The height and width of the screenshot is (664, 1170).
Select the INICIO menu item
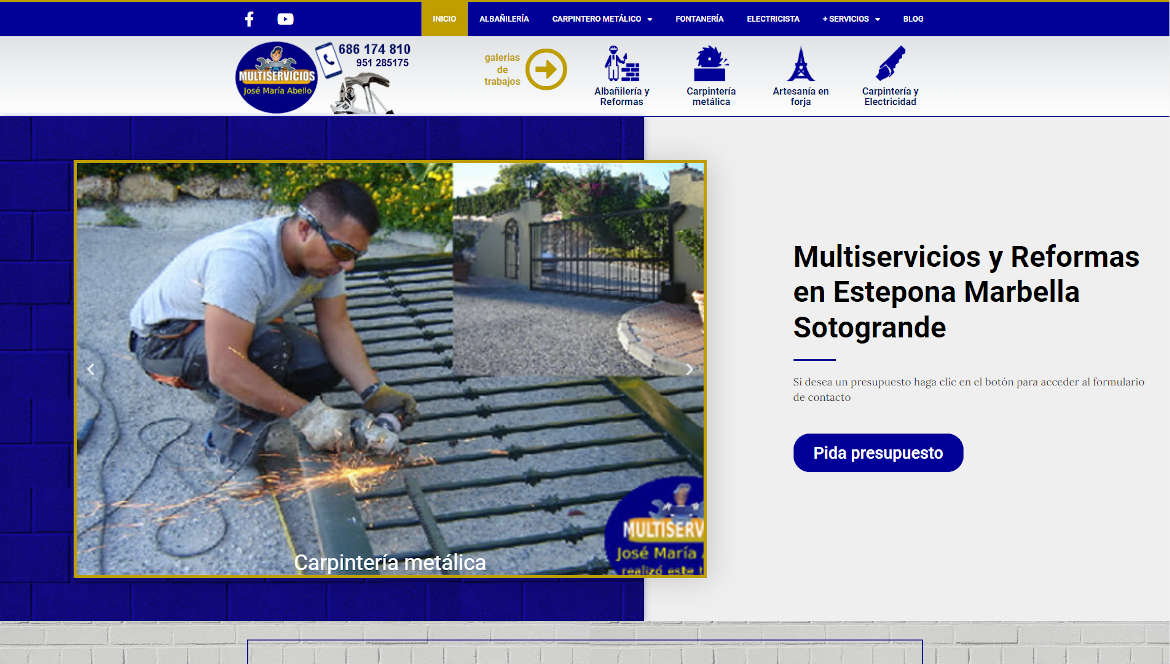[444, 19]
